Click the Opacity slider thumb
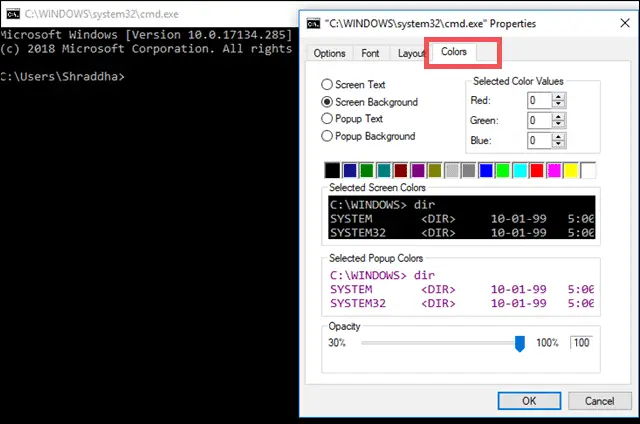The image size is (640, 424). [520, 344]
